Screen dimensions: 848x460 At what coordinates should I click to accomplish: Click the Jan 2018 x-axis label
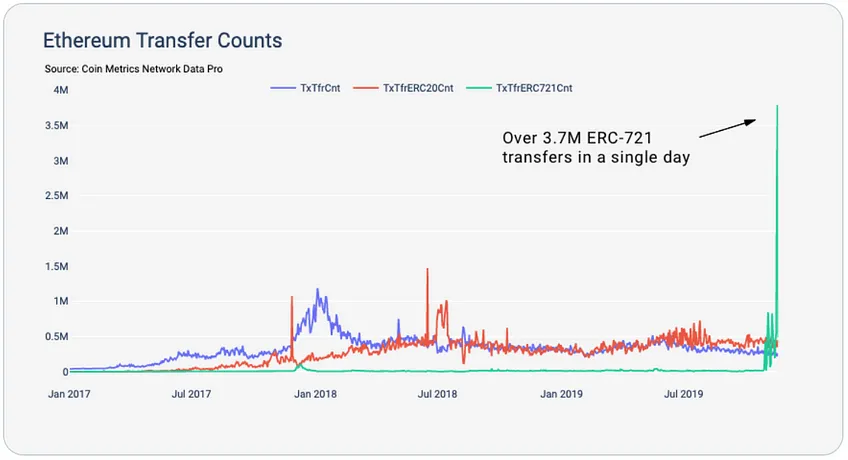click(x=315, y=394)
